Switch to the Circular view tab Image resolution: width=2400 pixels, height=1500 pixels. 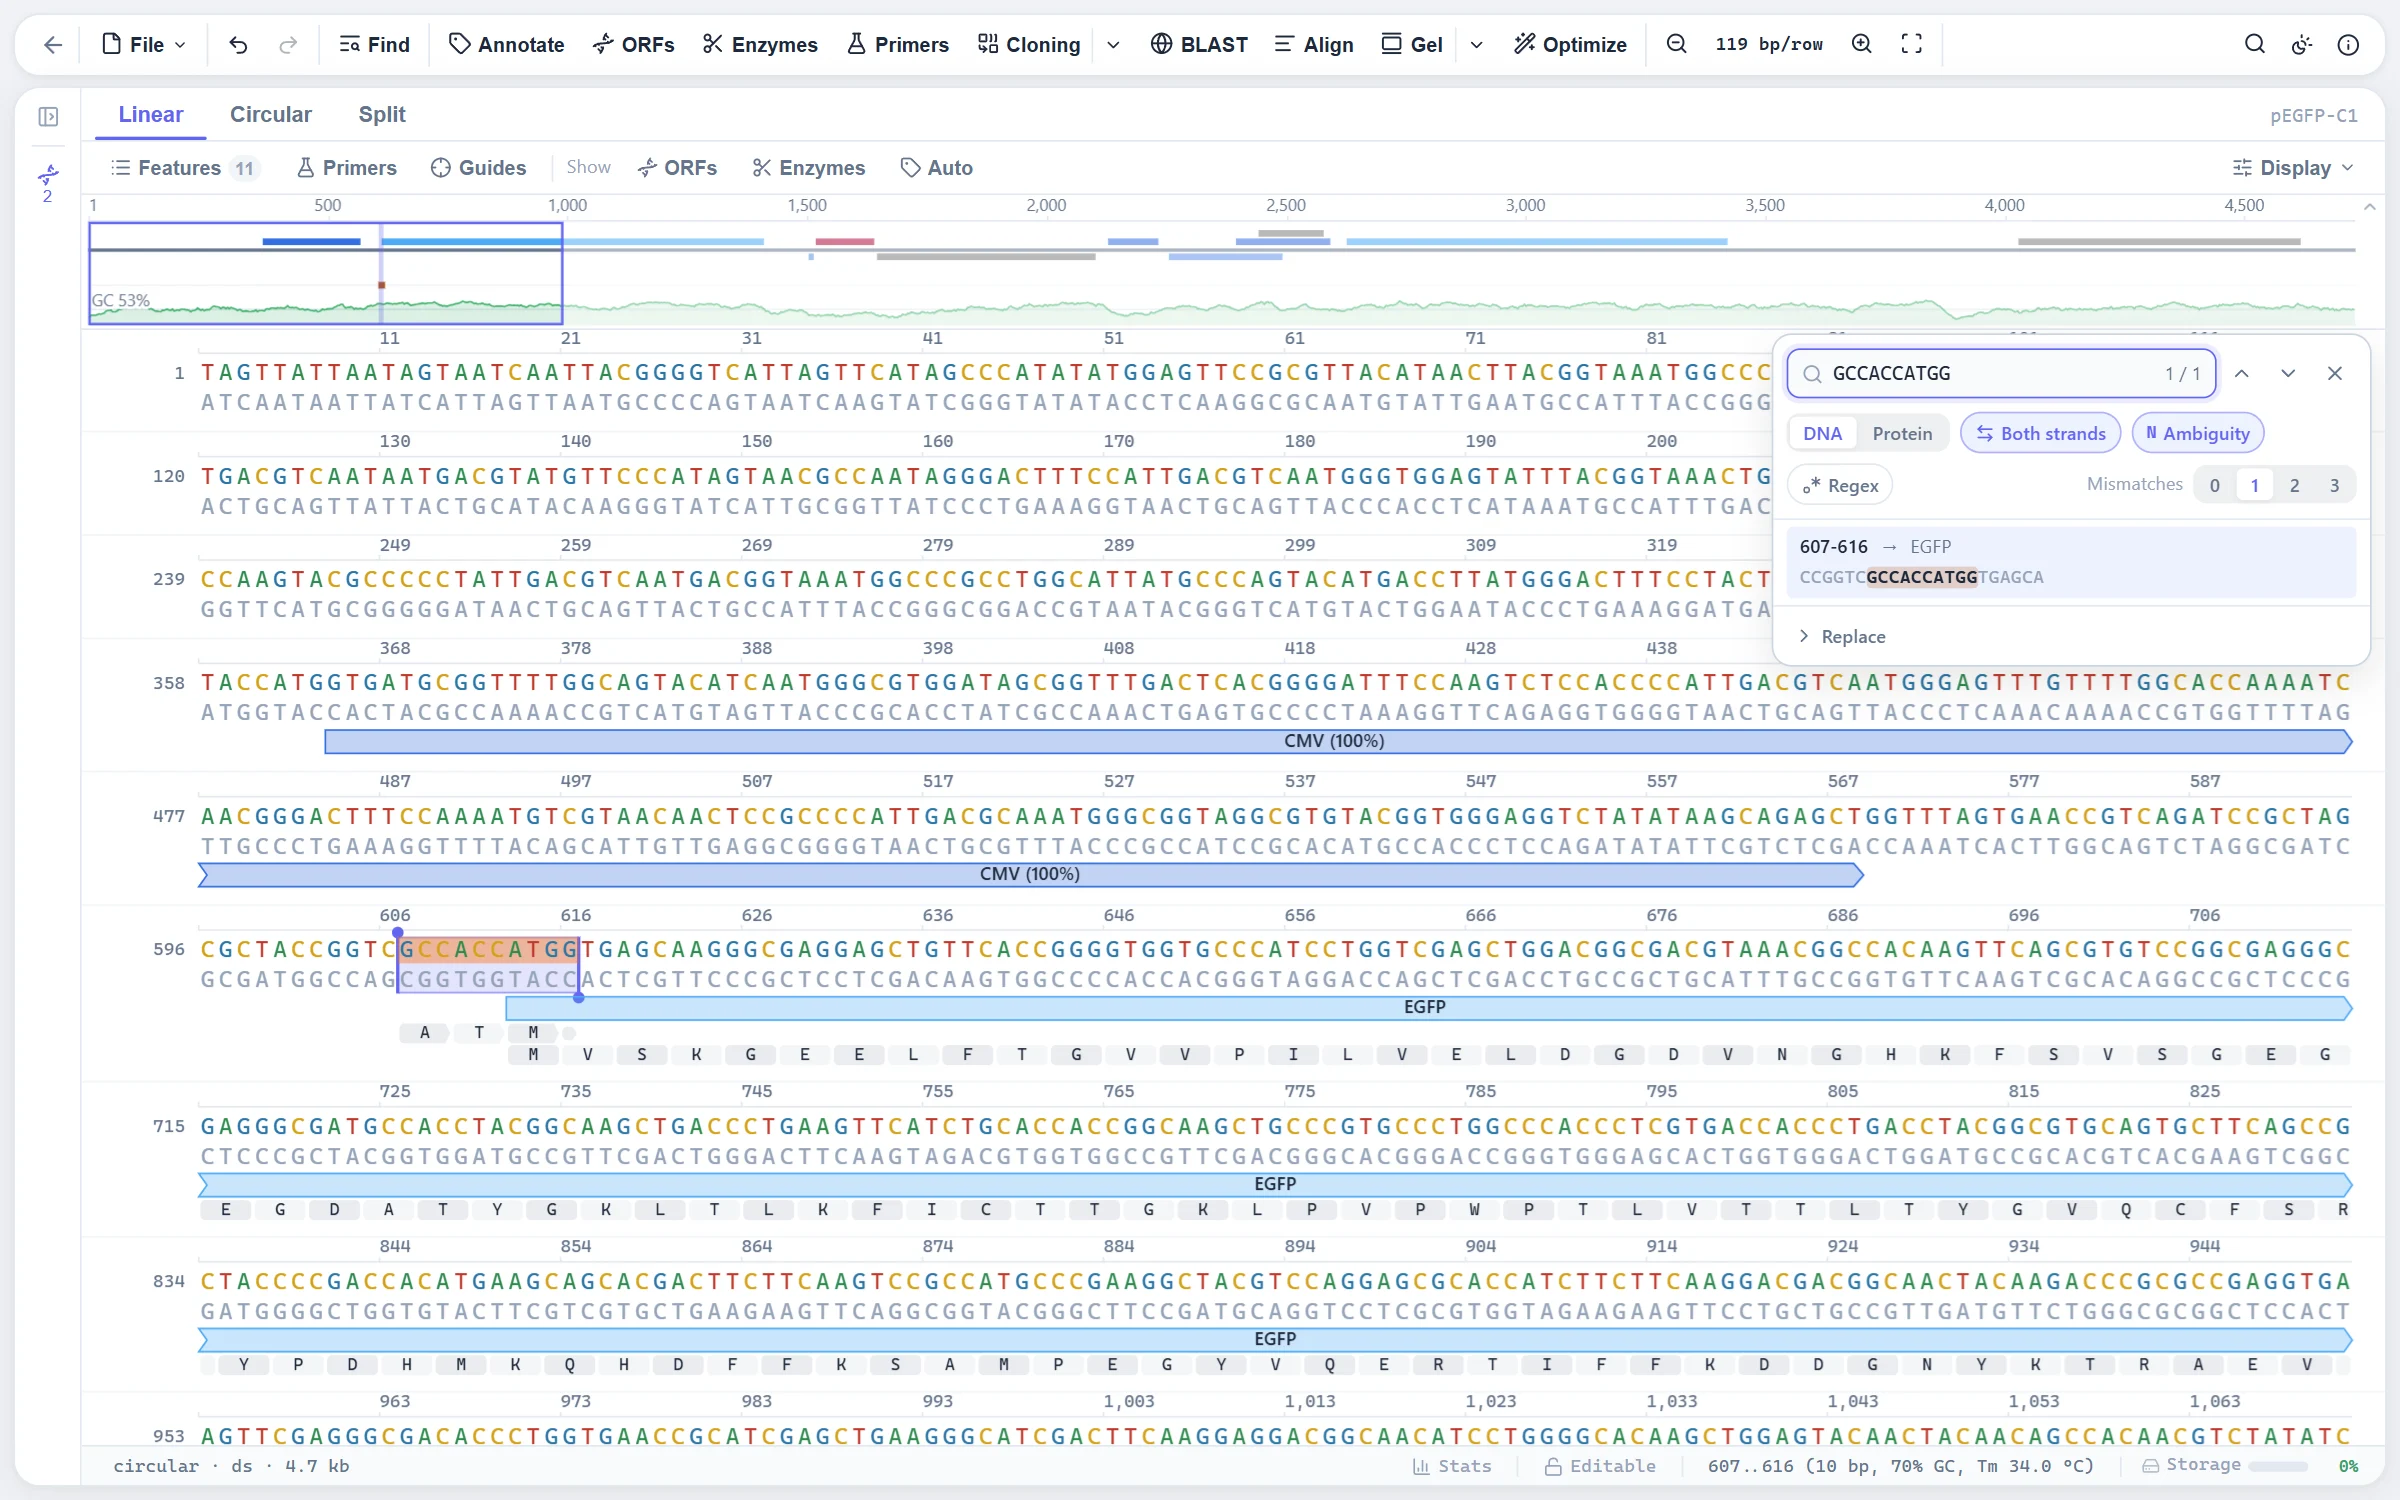pos(271,114)
